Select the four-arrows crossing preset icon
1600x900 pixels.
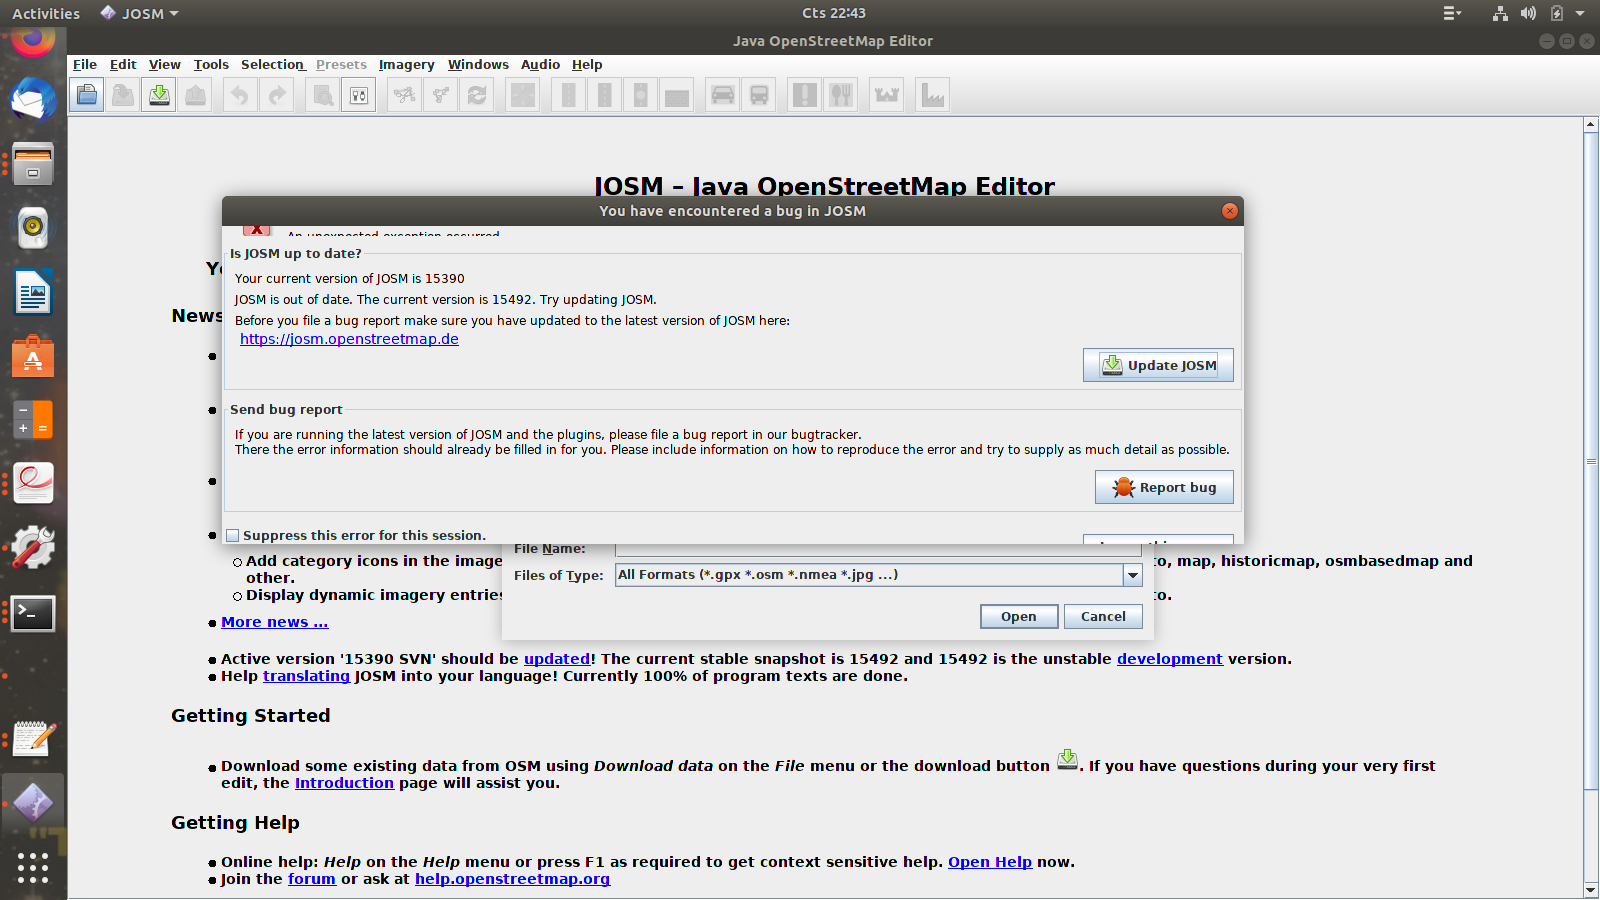pyautogui.click(x=523, y=95)
